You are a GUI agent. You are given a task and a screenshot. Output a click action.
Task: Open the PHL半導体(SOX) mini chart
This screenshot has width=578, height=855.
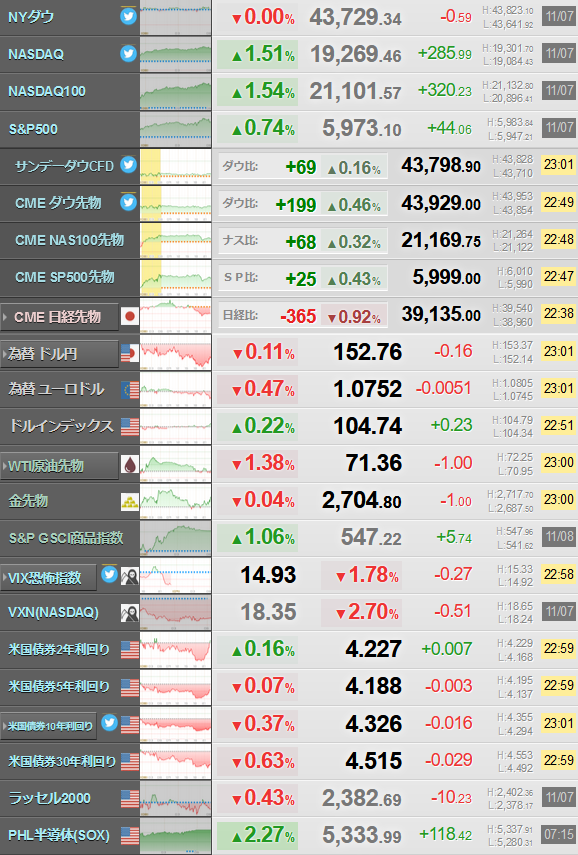(176, 835)
